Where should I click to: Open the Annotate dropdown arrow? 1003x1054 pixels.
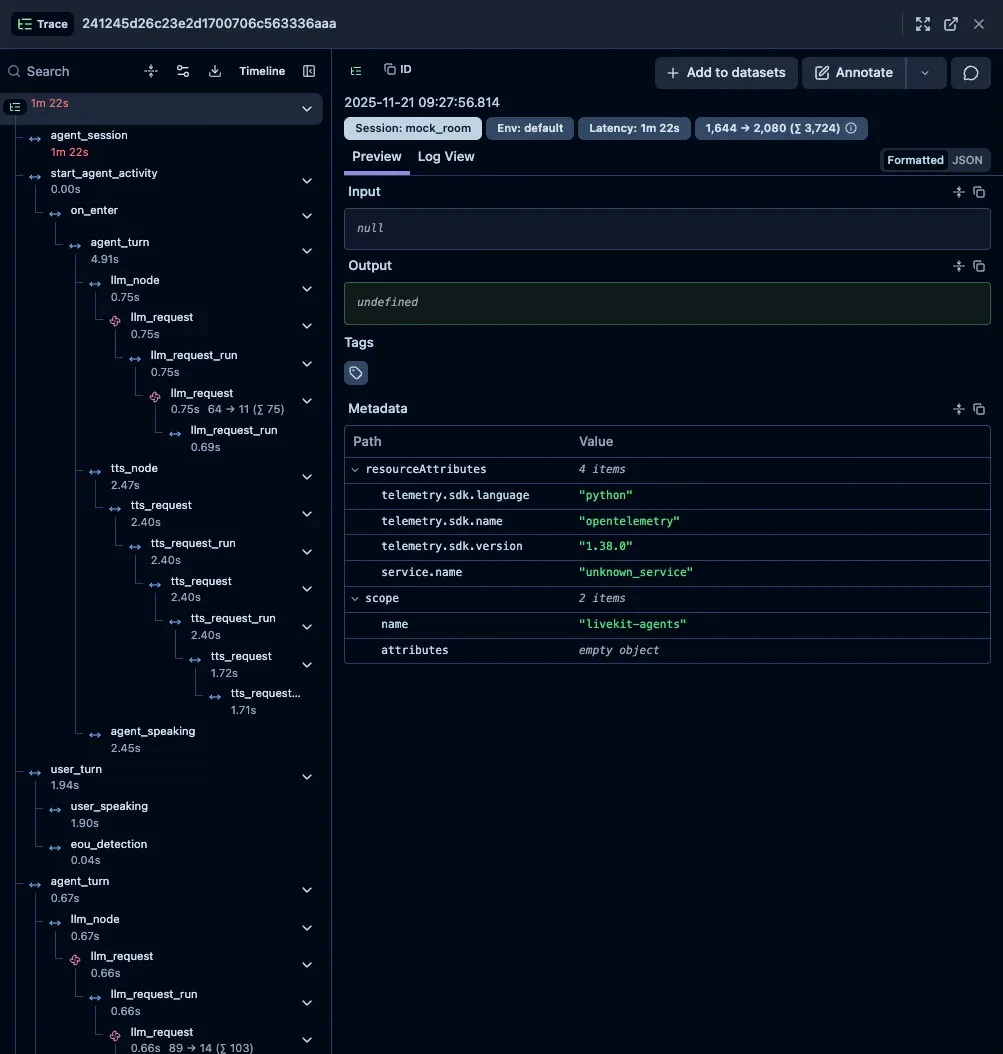coord(925,73)
